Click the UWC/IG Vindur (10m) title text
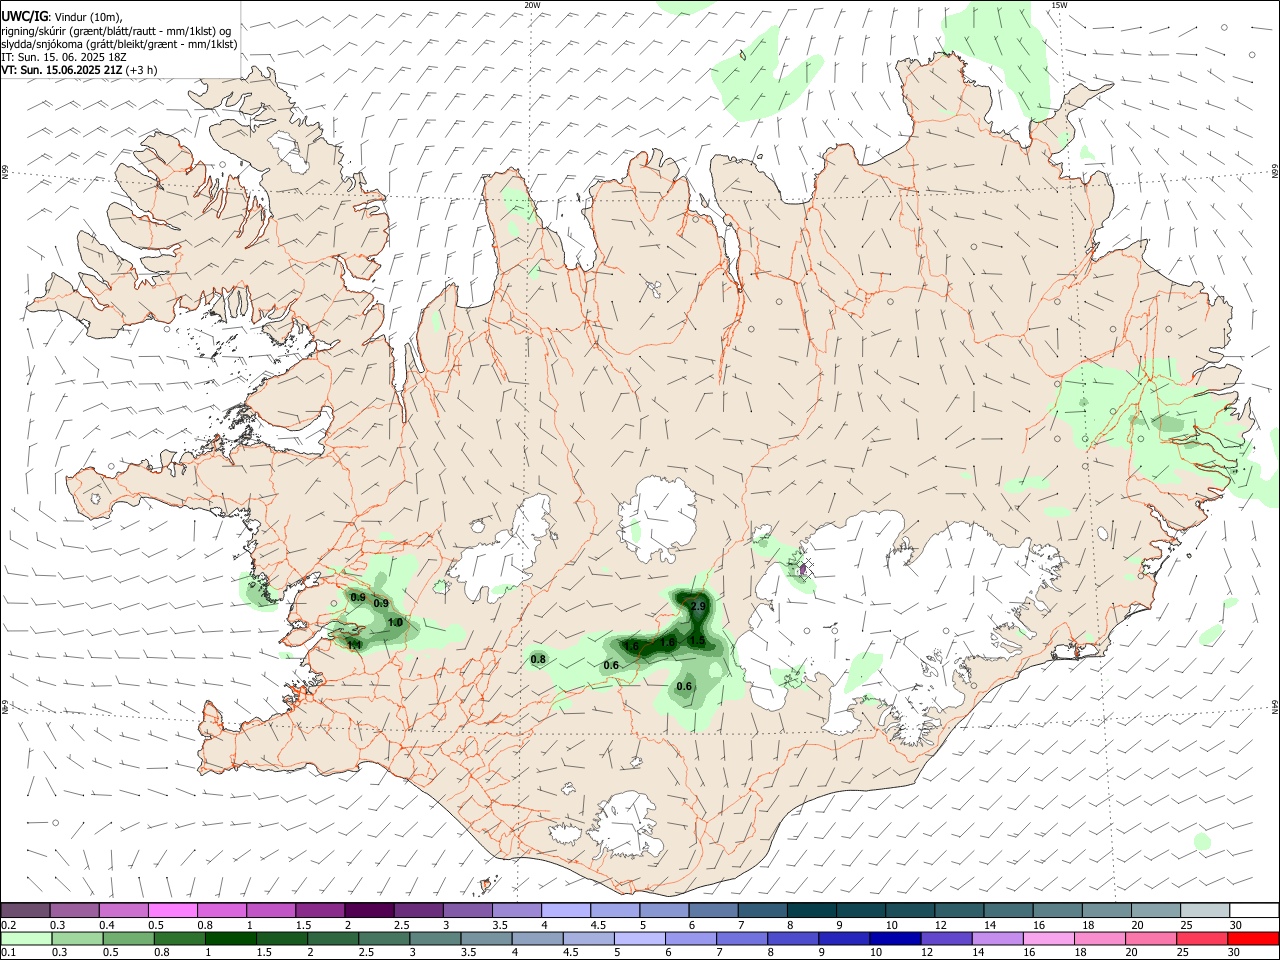This screenshot has height=960, width=1280. tap(61, 15)
